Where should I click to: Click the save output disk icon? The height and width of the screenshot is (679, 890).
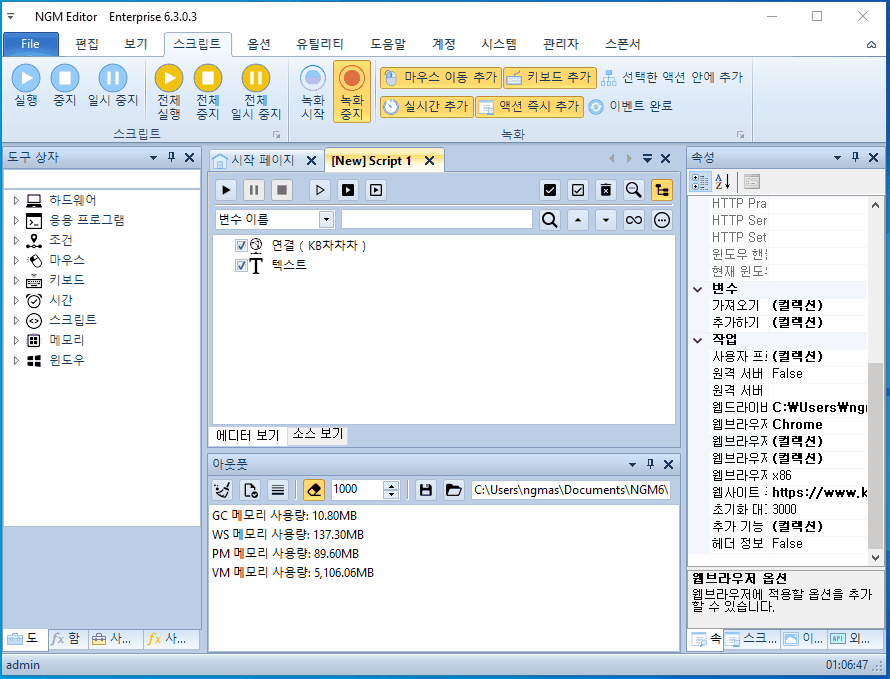click(426, 489)
